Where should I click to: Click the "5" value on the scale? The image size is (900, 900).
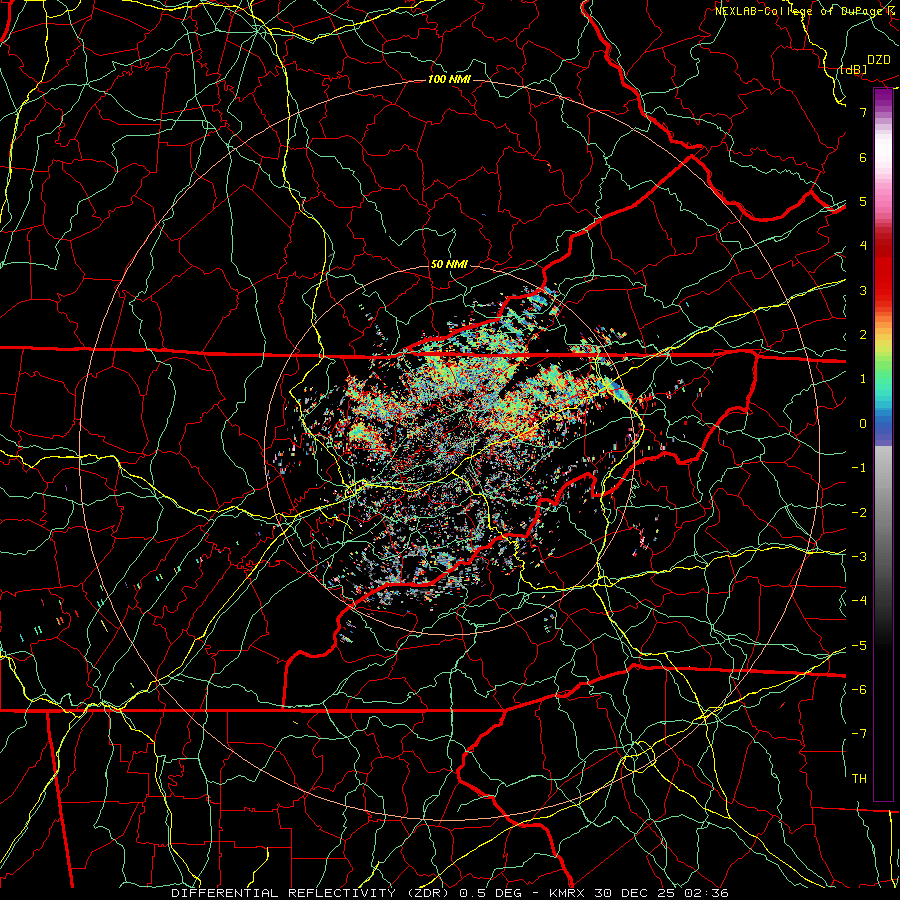863,201
